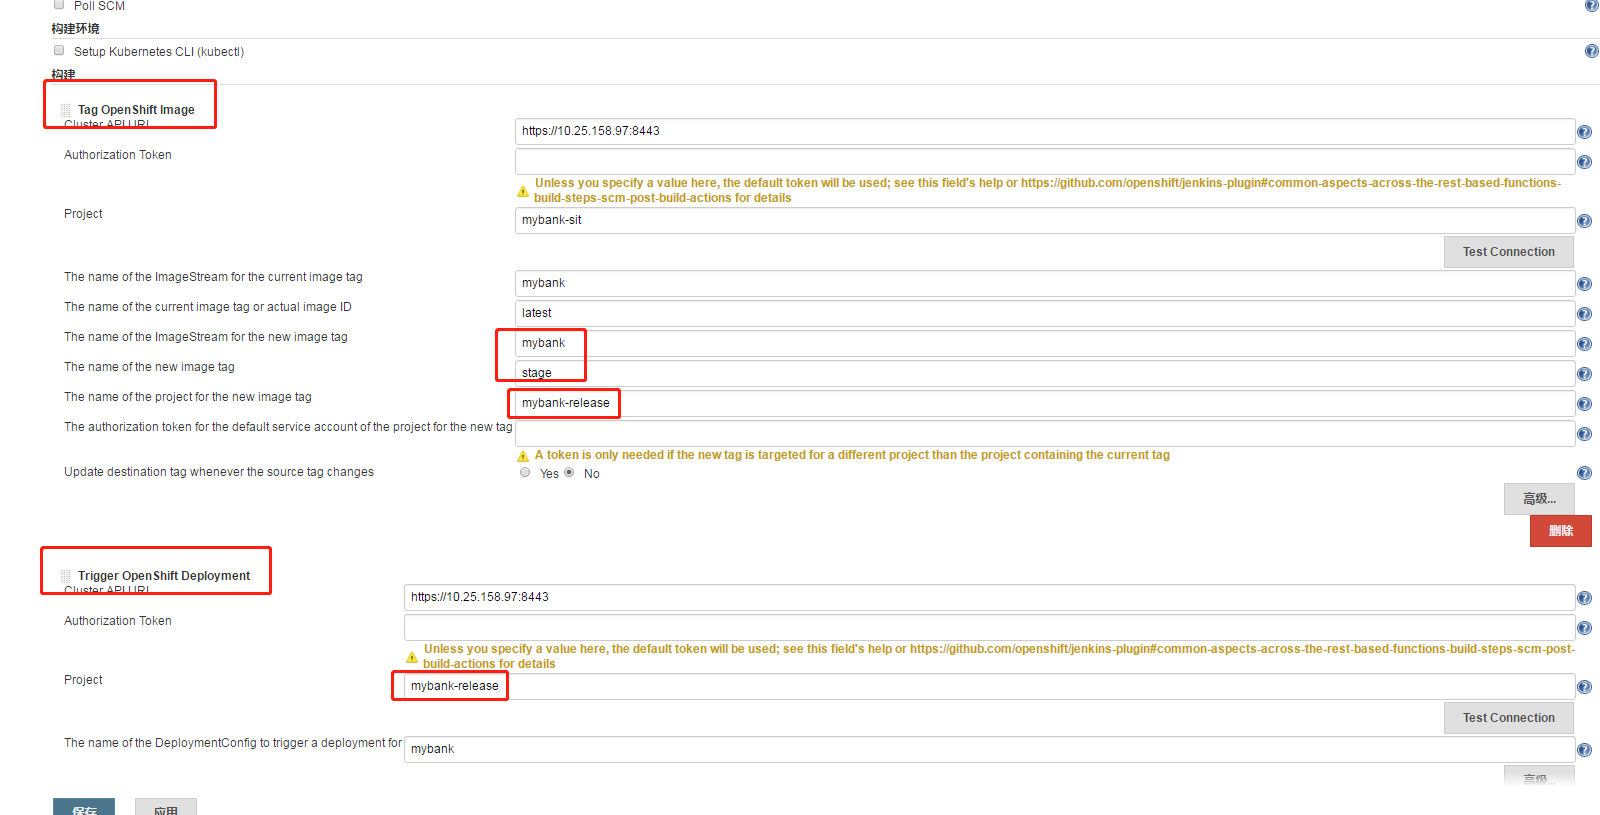
Task: Choose the No radio option for destination tag update
Action: [569, 473]
